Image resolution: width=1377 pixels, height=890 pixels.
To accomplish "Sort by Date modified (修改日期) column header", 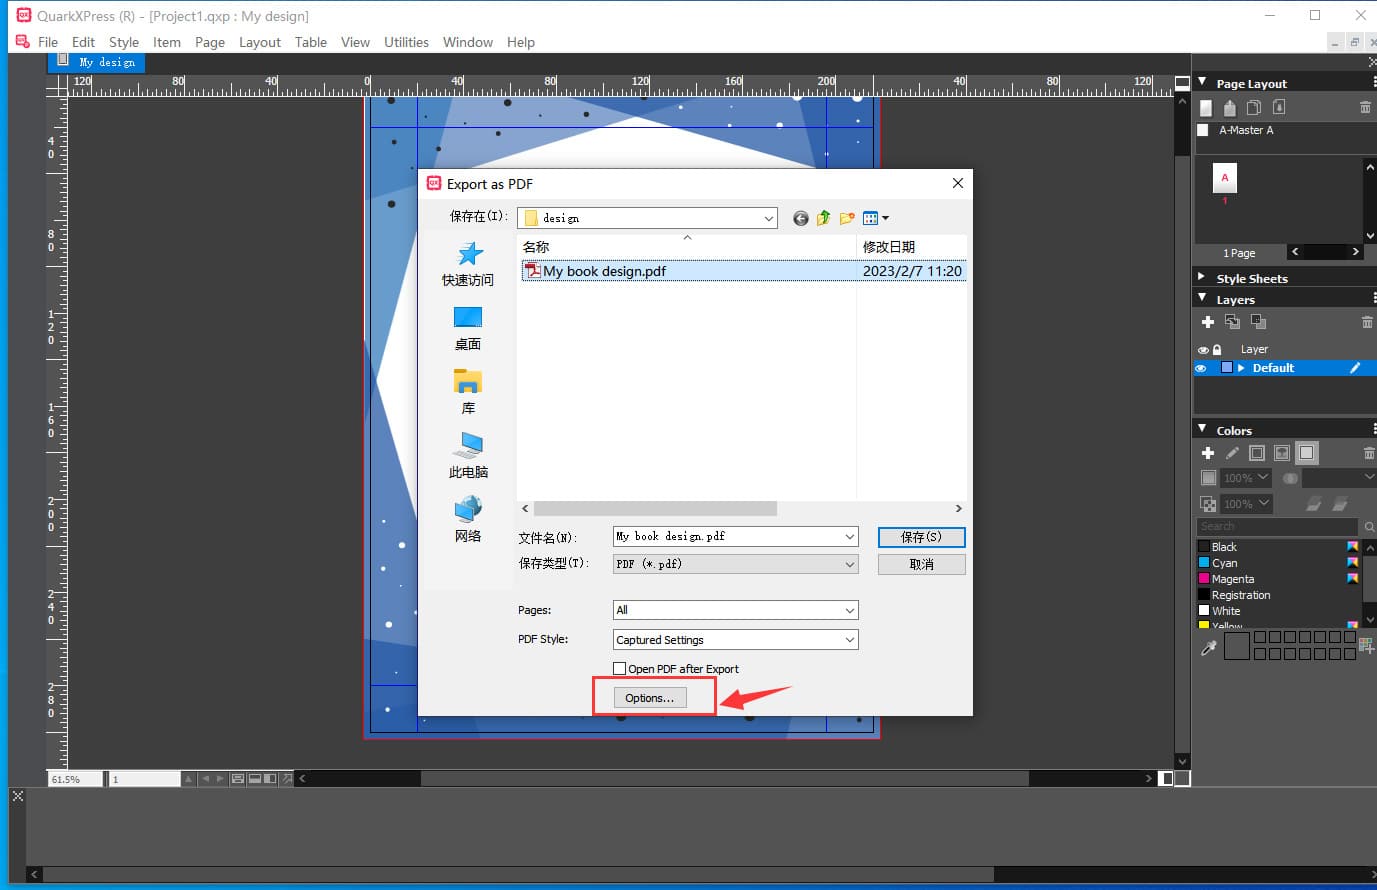I will (x=912, y=247).
